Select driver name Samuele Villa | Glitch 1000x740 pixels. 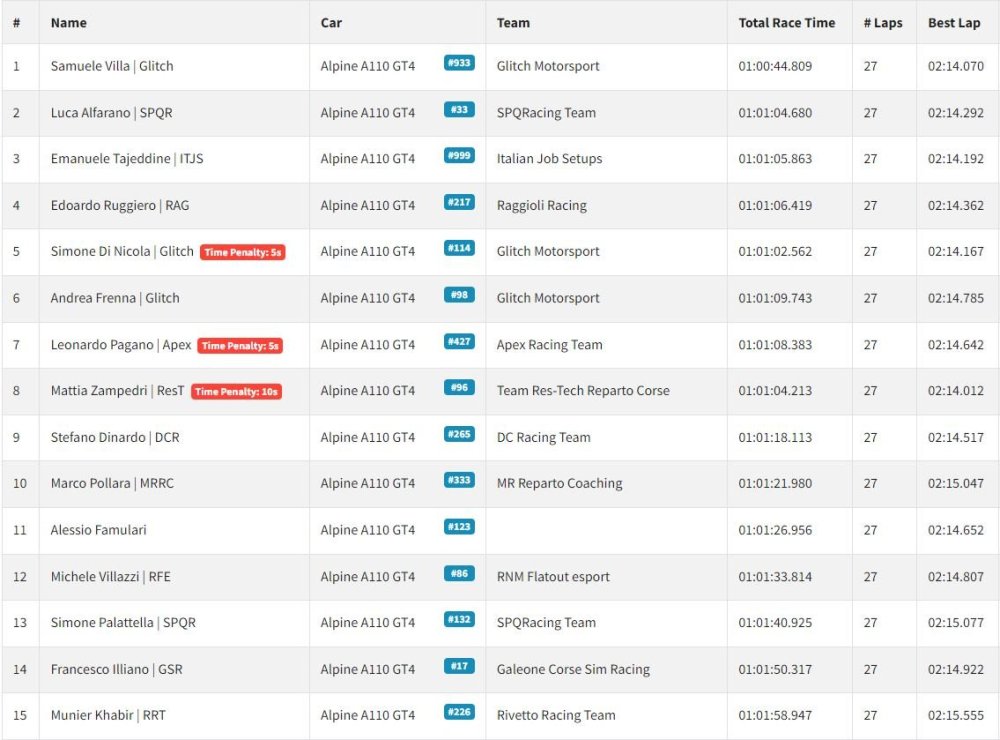pos(112,66)
